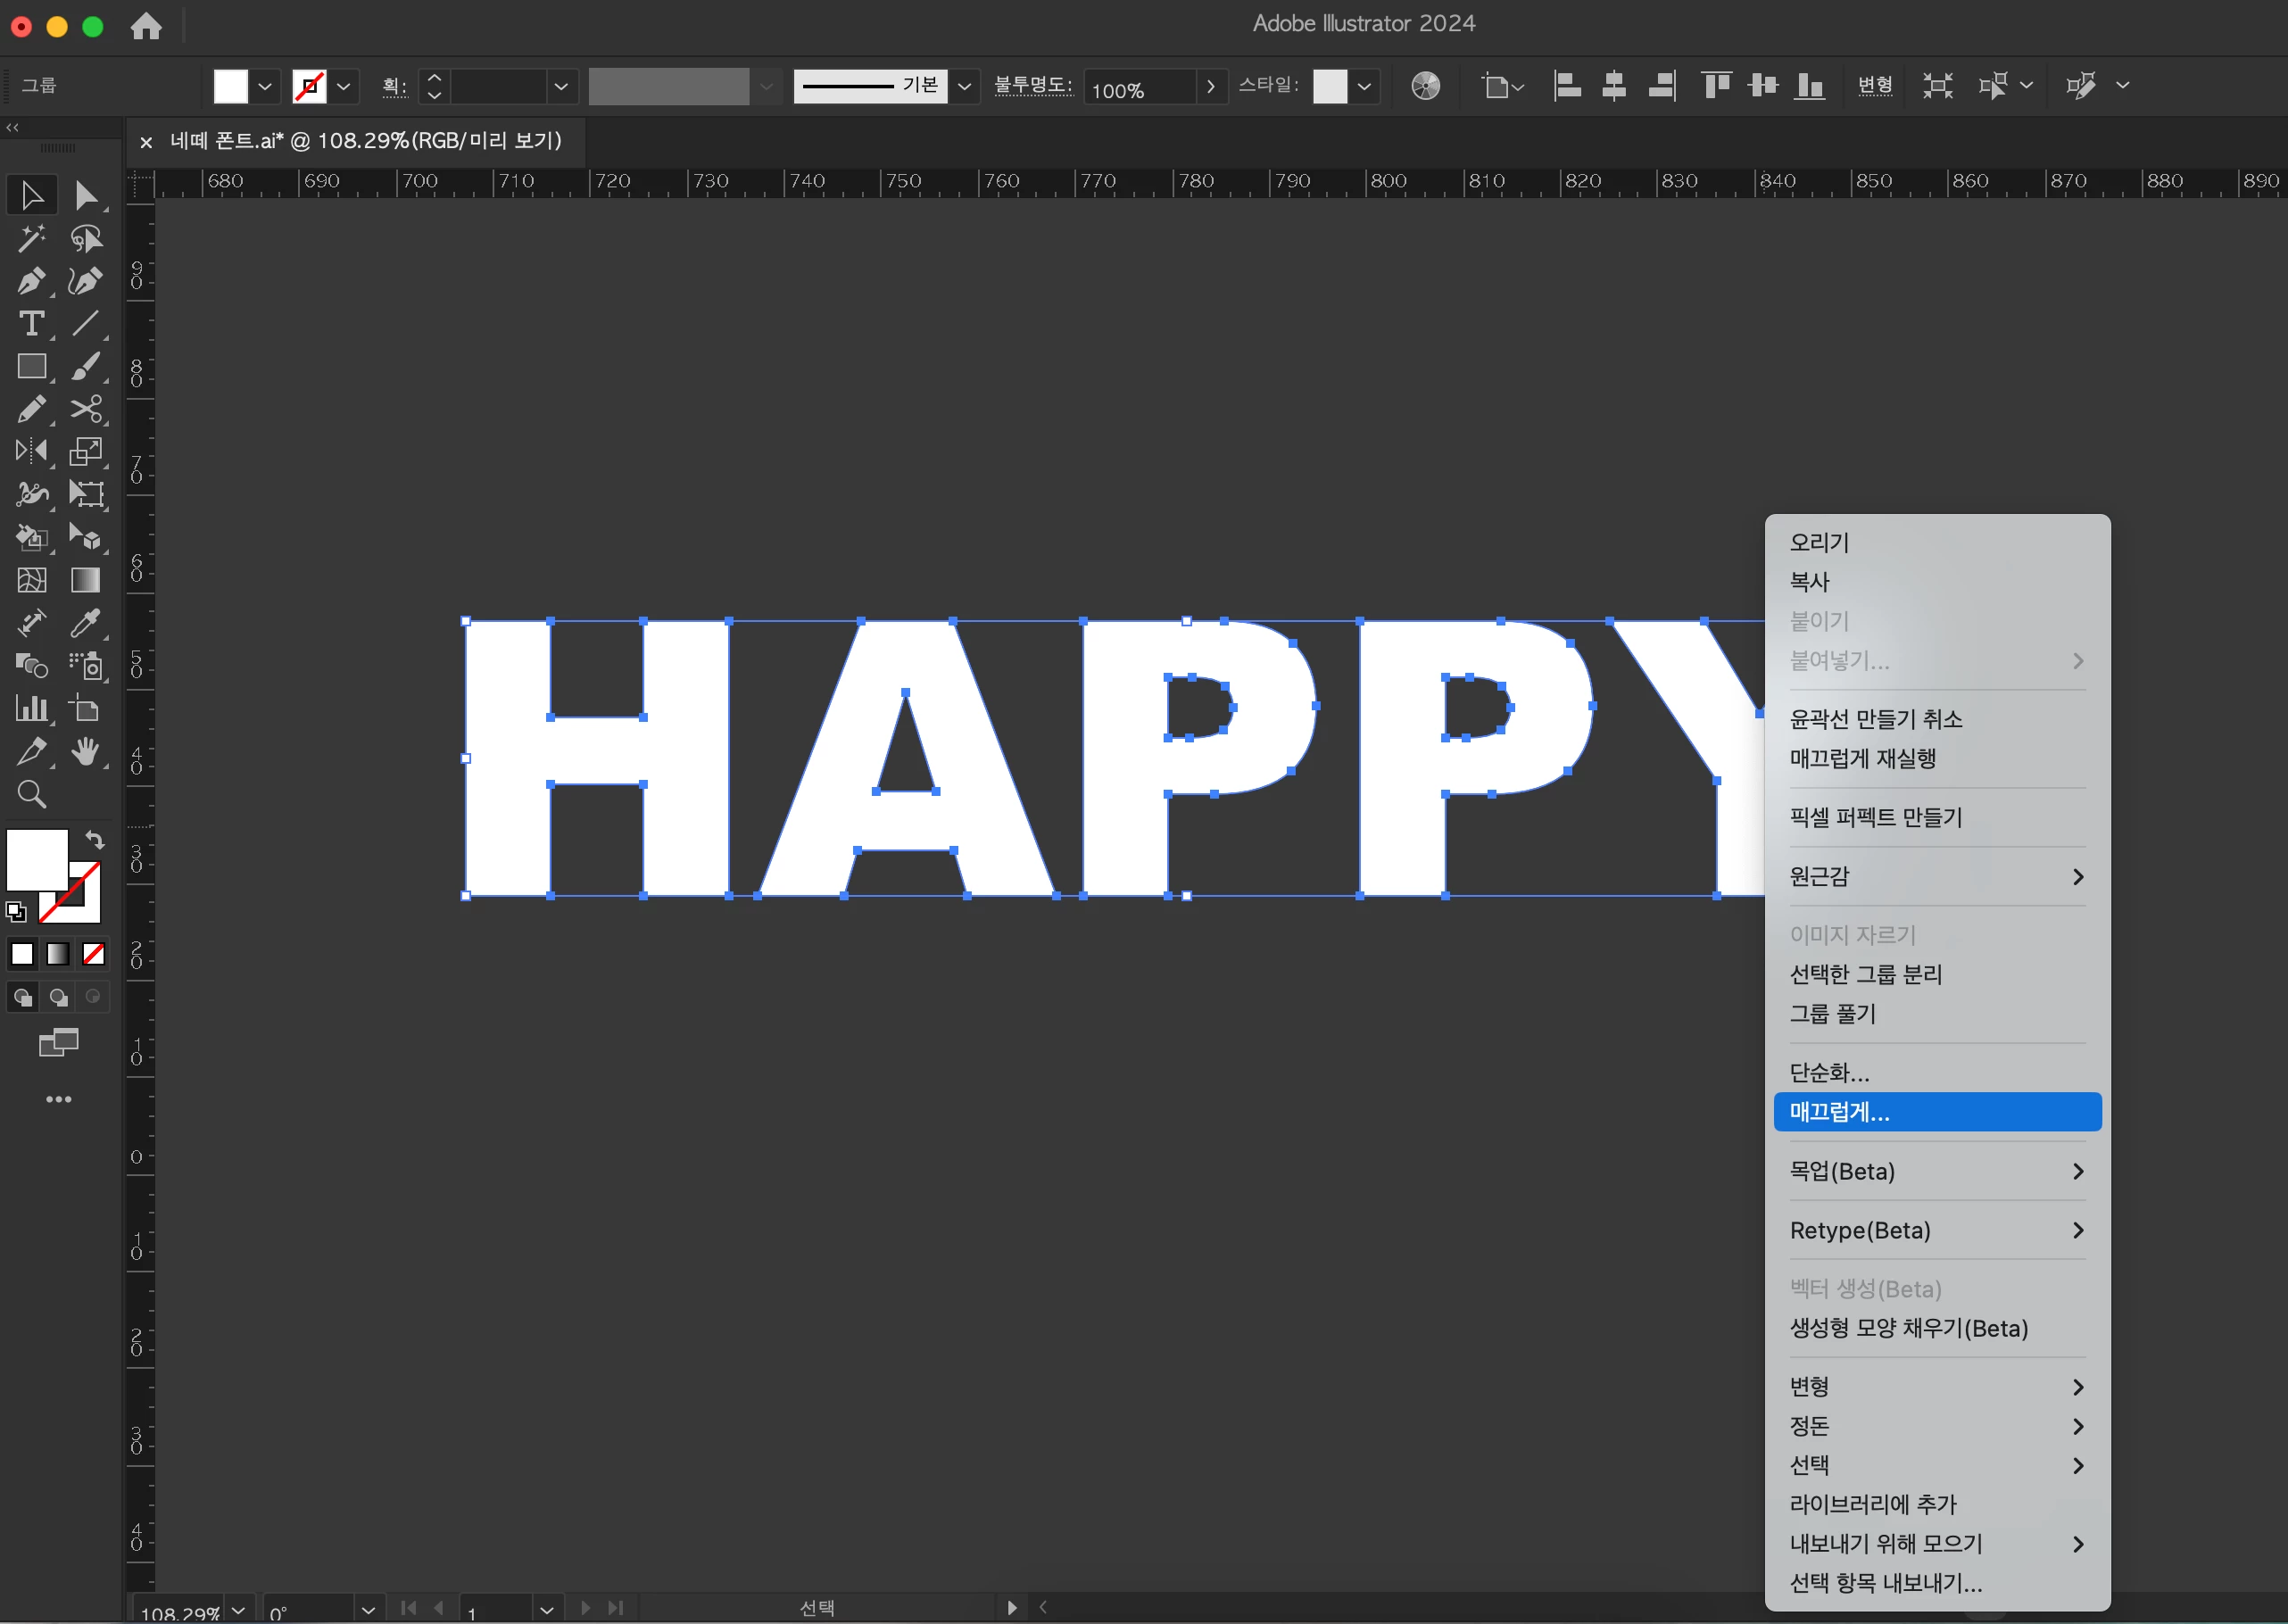This screenshot has height=1624, width=2288.
Task: Pick the Scissors tool
Action: [86, 409]
